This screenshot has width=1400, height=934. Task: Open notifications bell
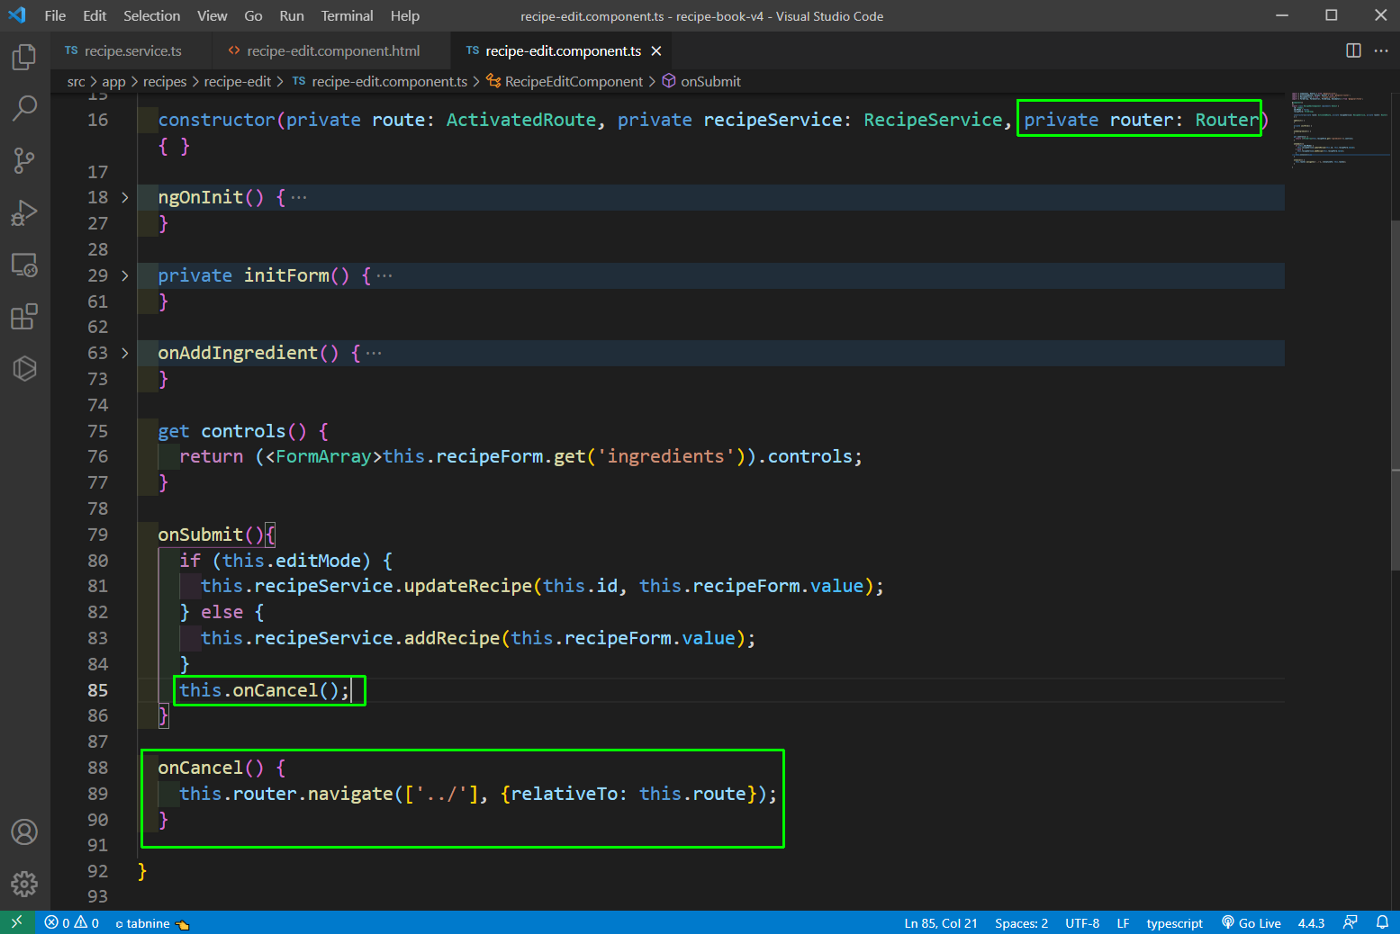(x=1382, y=922)
